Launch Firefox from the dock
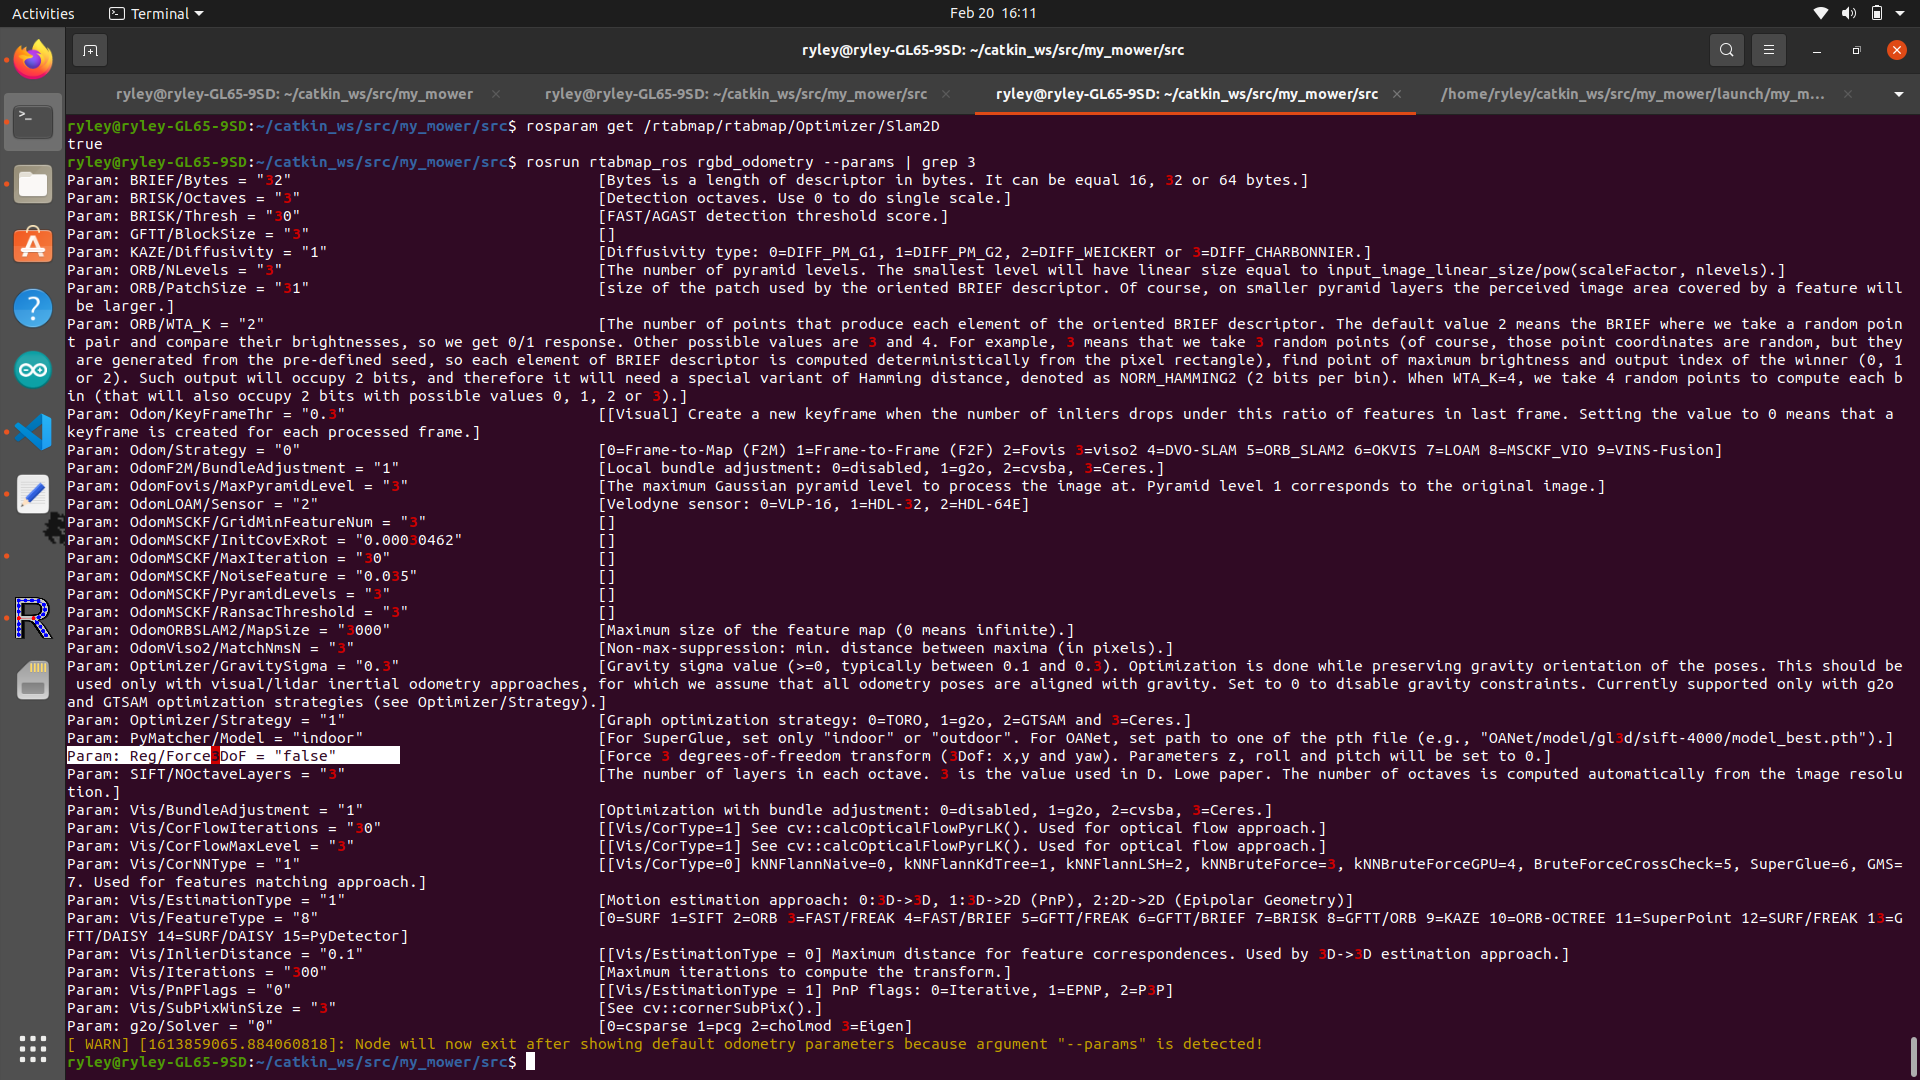1920x1080 pixels. point(33,60)
